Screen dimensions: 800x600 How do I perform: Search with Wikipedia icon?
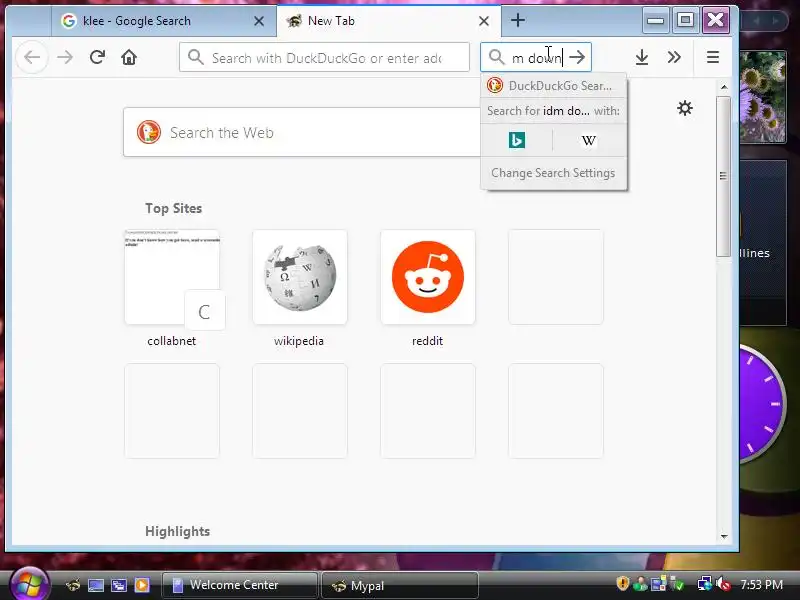click(589, 140)
